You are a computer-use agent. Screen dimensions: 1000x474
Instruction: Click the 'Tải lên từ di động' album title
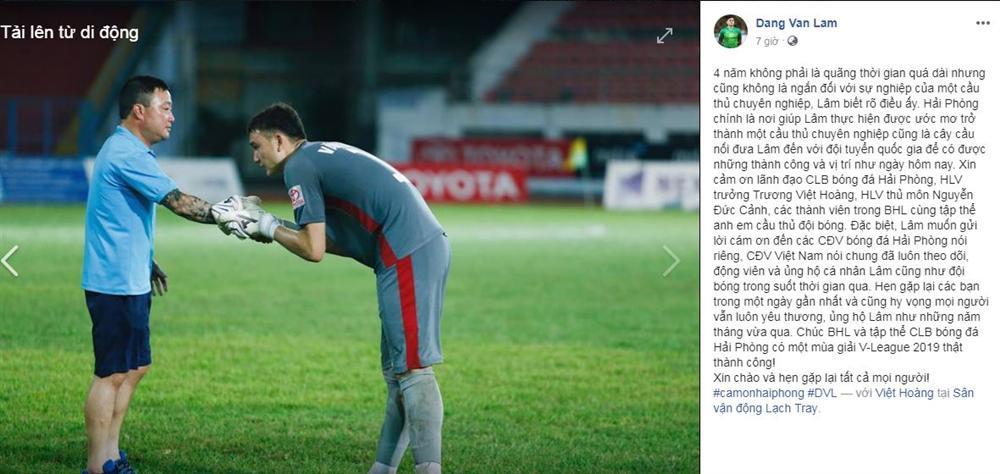click(x=70, y=33)
